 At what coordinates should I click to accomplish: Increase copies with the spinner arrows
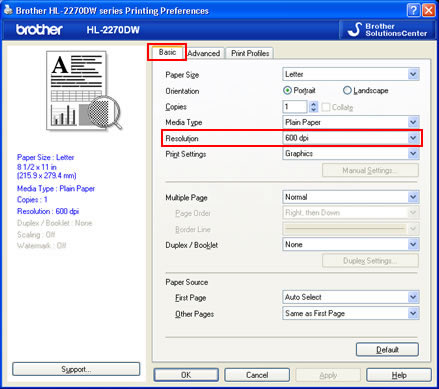313,104
